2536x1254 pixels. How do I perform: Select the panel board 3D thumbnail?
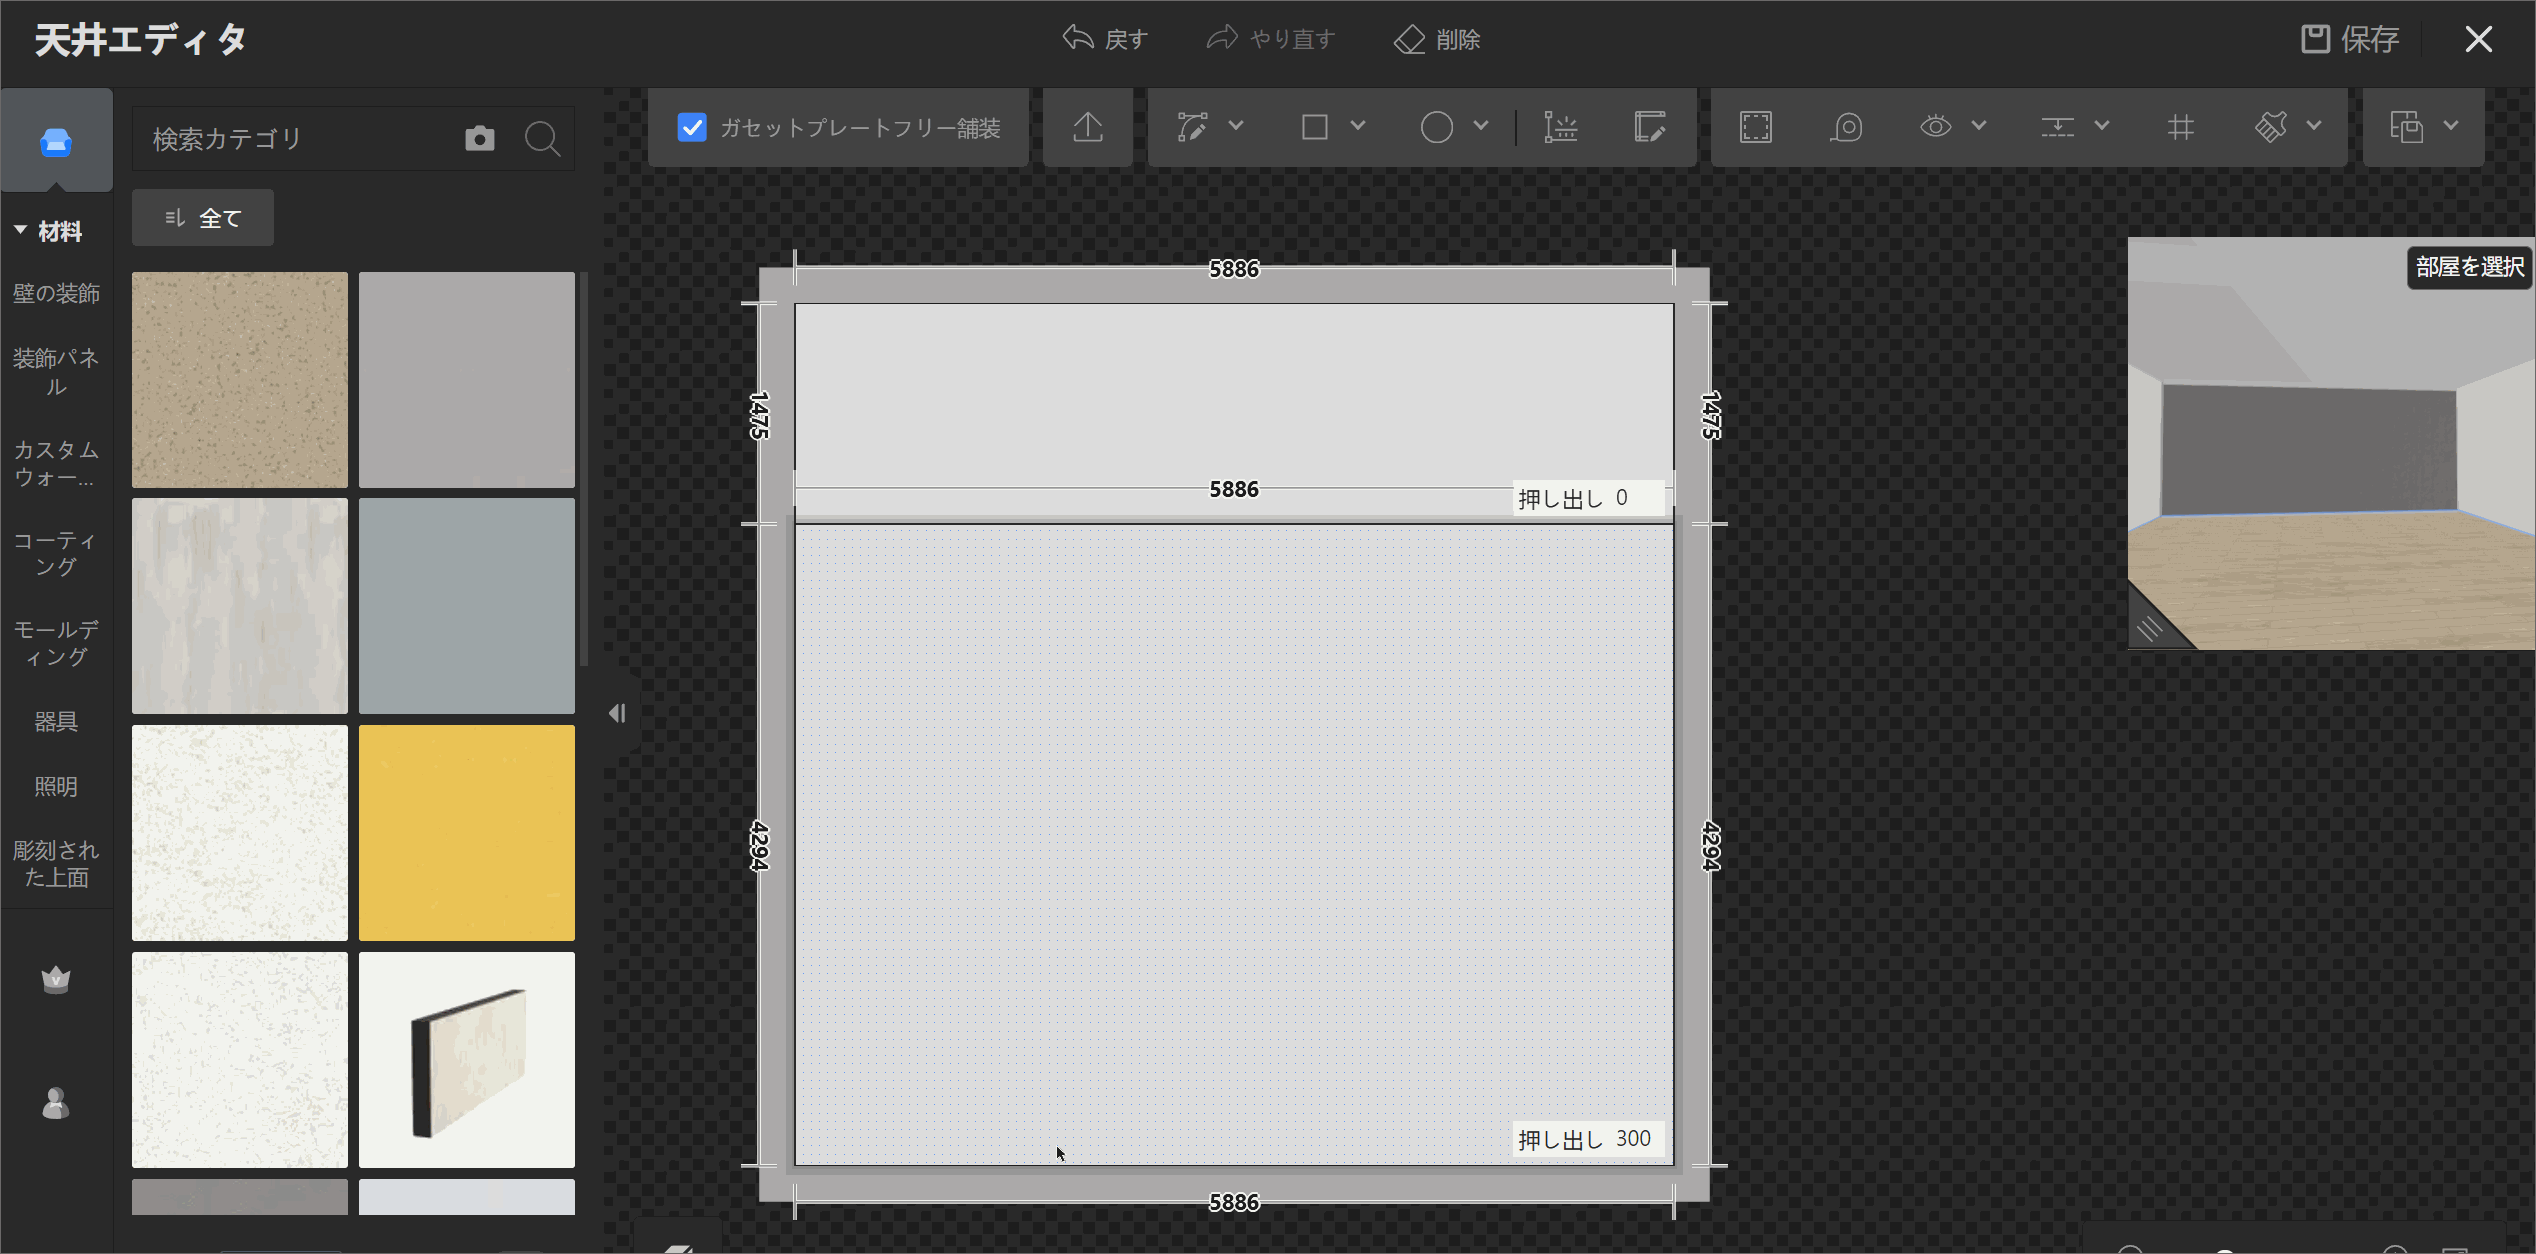(467, 1060)
